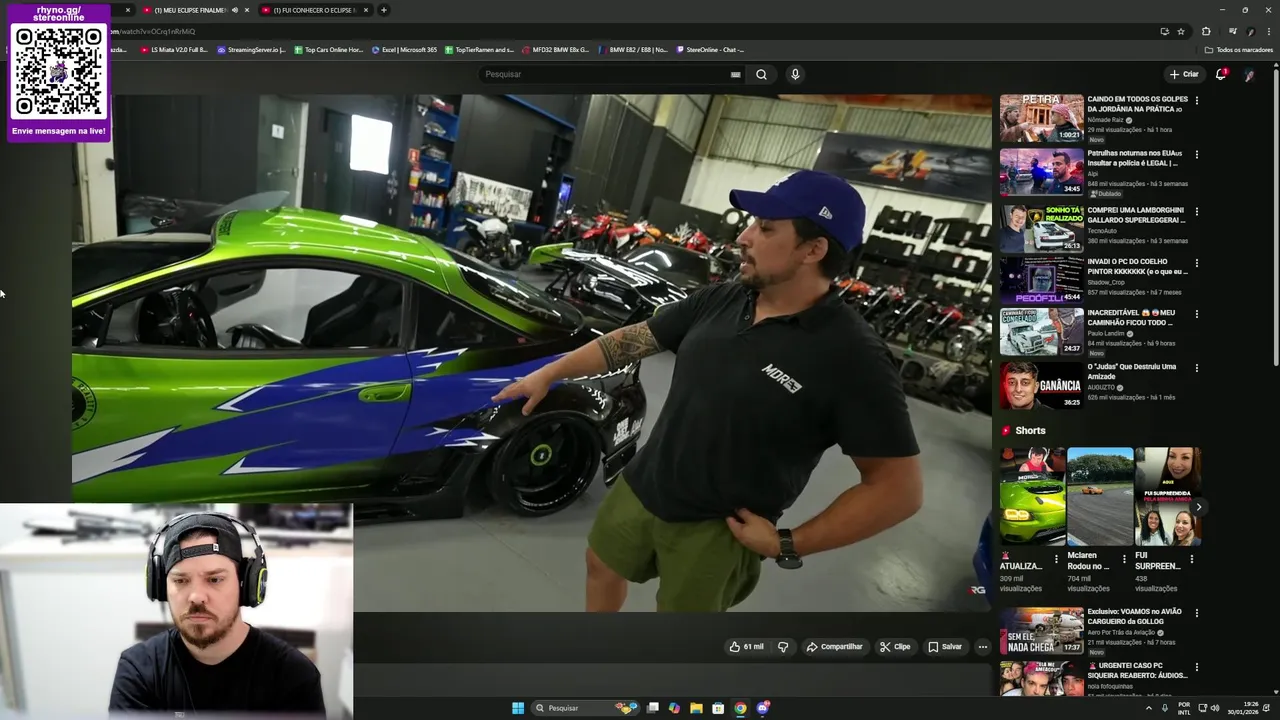This screenshot has width=1280, height=720.
Task: Open Windows Start menu
Action: pyautogui.click(x=518, y=708)
